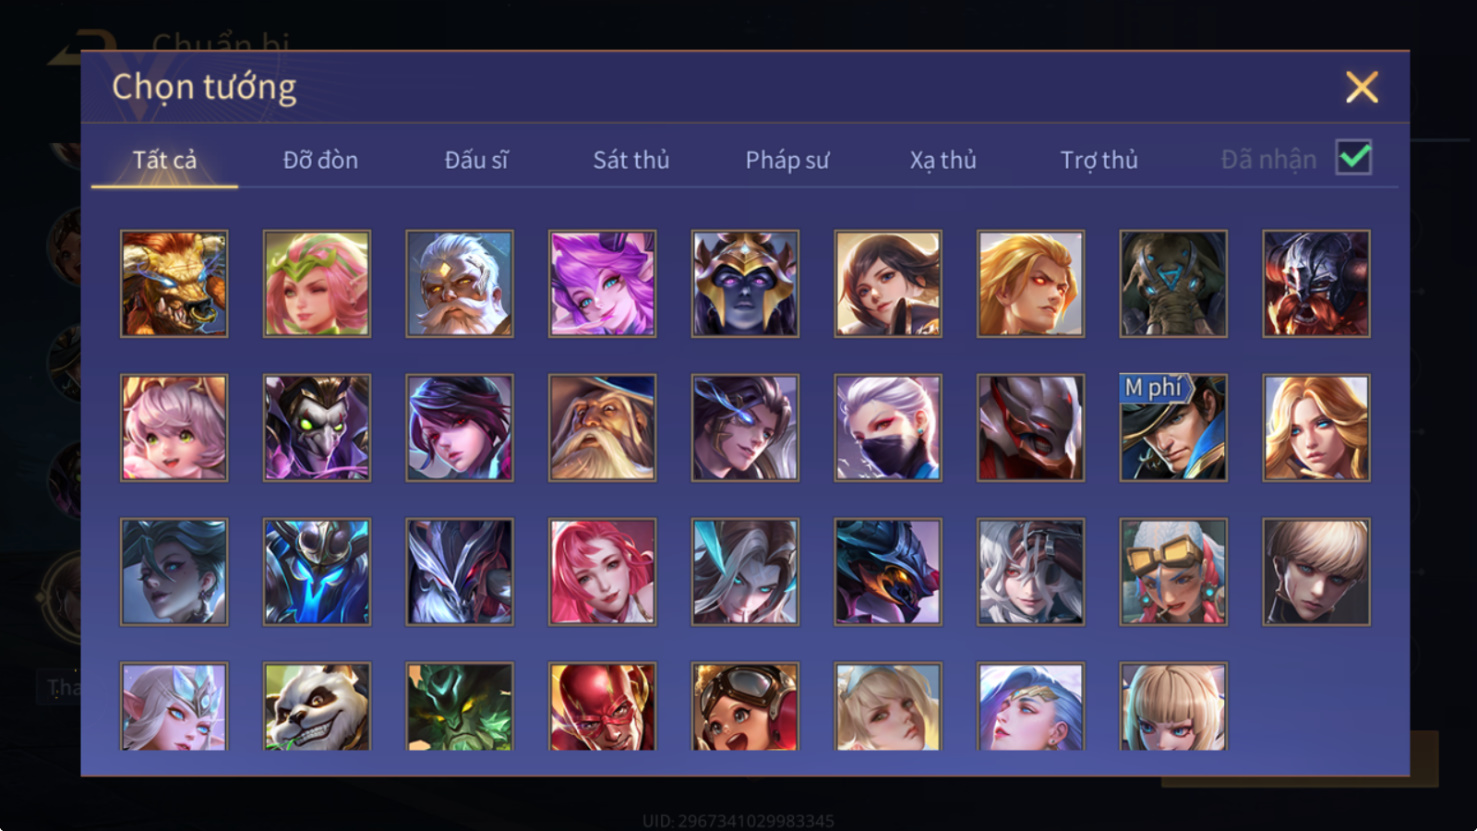Select the goggles pilot girl hero
1477x831 pixels.
click(745, 707)
